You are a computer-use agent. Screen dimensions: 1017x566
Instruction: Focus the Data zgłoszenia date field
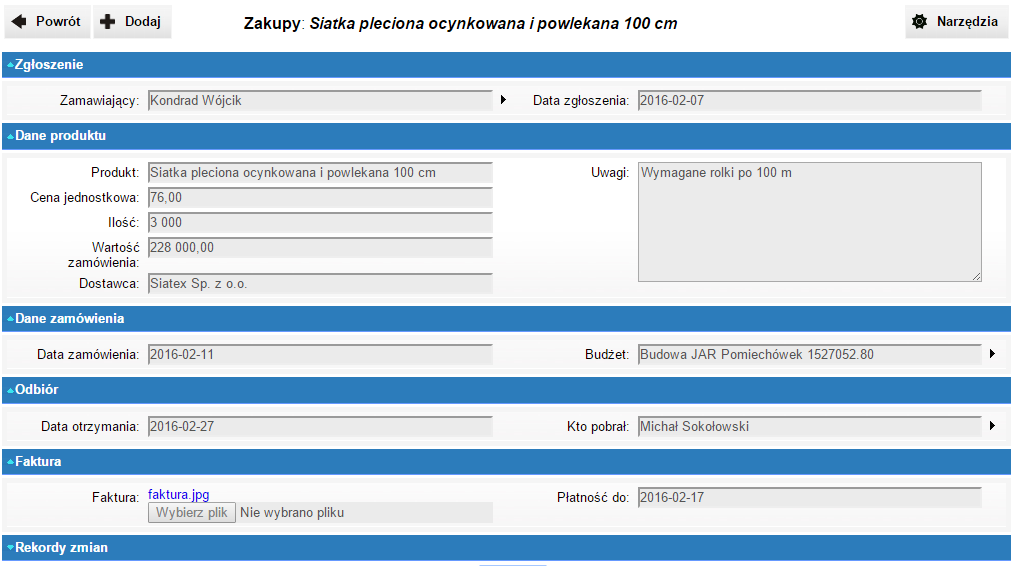tap(809, 100)
